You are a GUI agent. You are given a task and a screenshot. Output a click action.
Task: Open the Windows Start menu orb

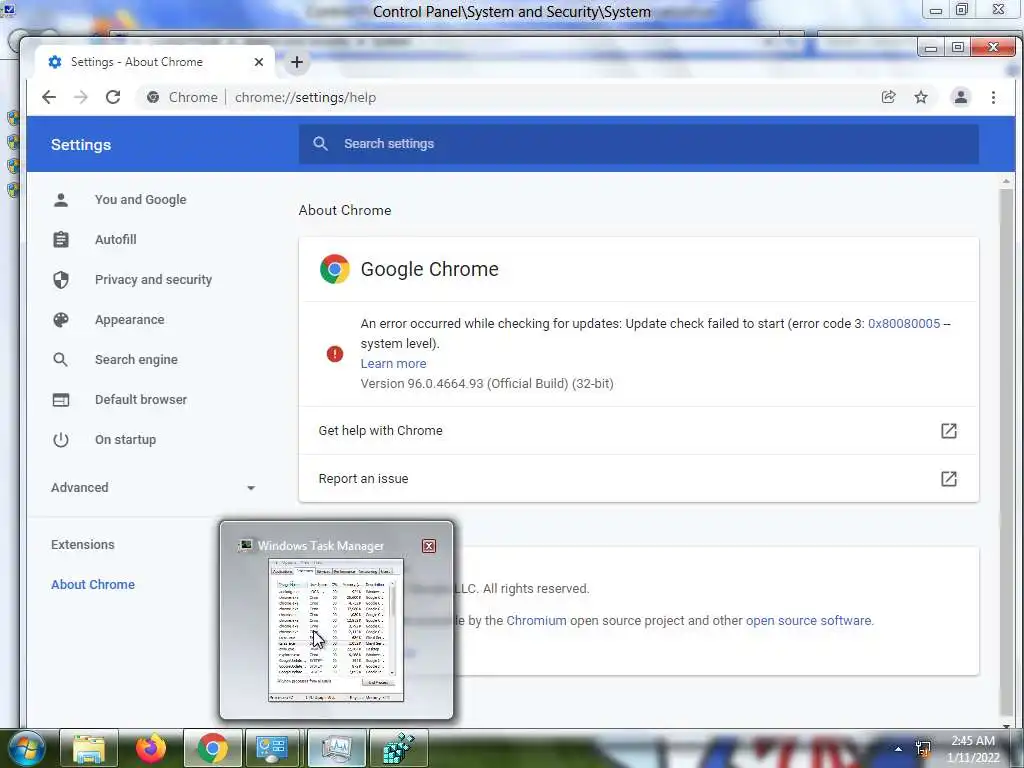click(25, 748)
